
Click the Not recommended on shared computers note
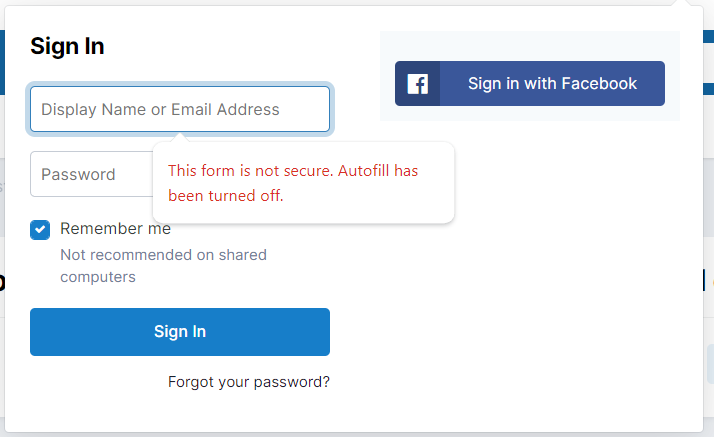[163, 266]
